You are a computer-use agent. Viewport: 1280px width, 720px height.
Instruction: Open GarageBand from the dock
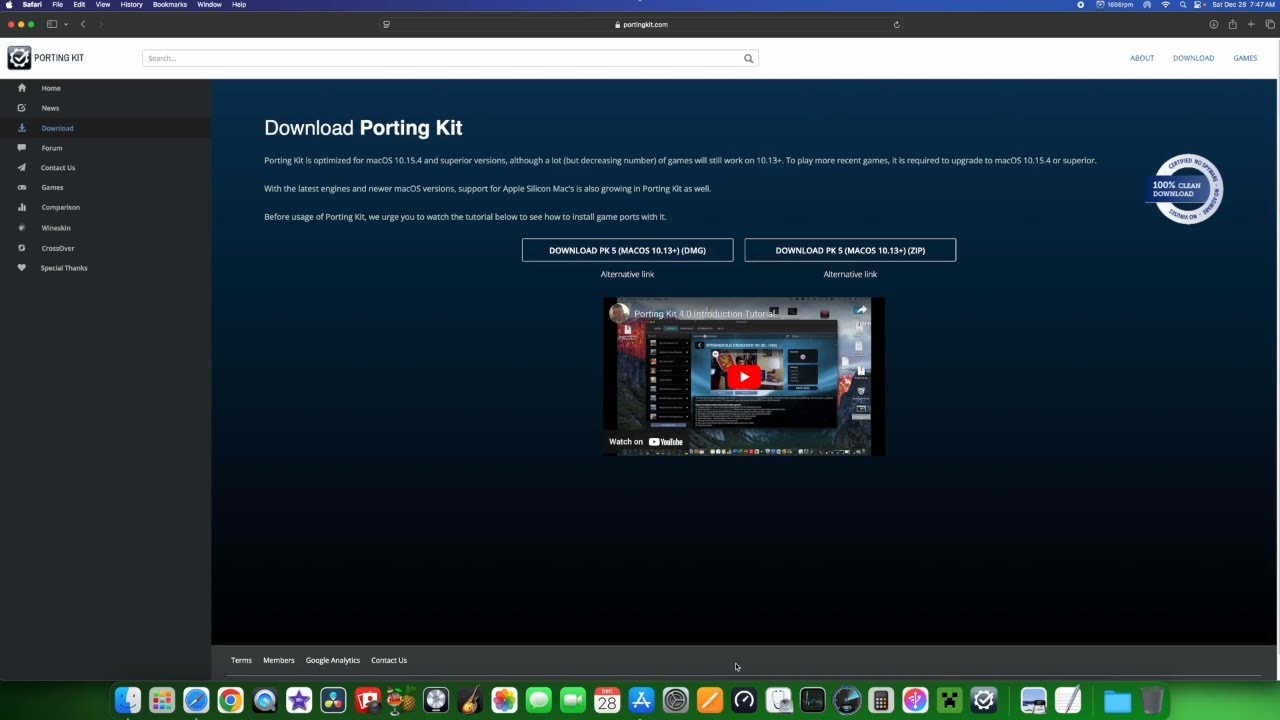tap(470, 700)
